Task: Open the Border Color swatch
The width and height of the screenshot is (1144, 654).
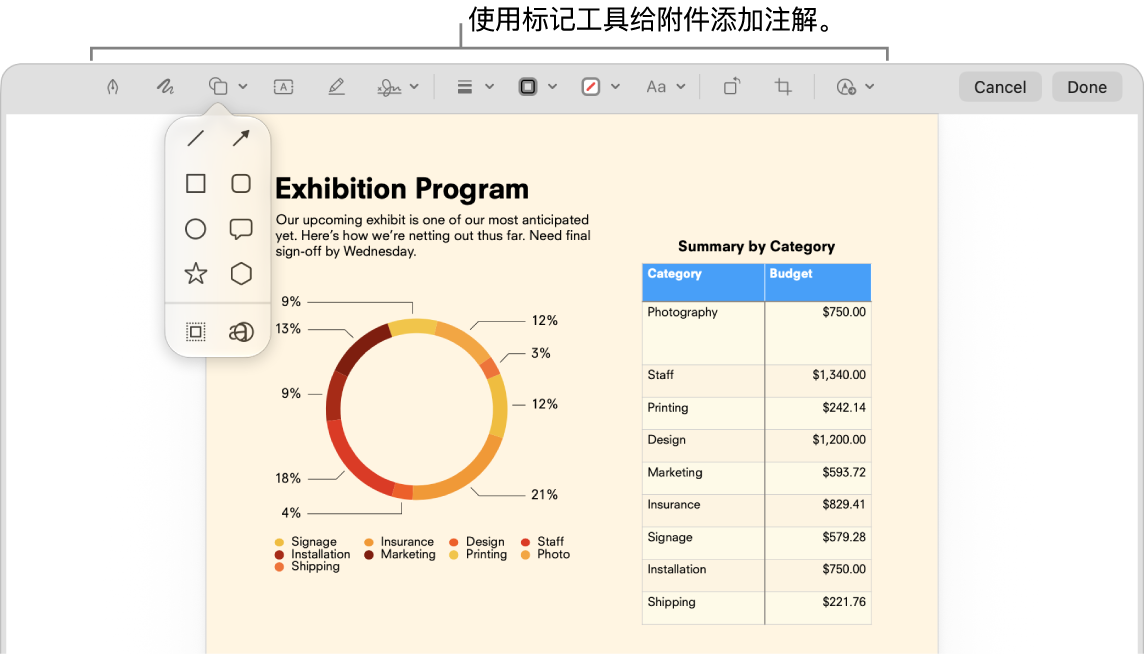Action: tap(527, 87)
